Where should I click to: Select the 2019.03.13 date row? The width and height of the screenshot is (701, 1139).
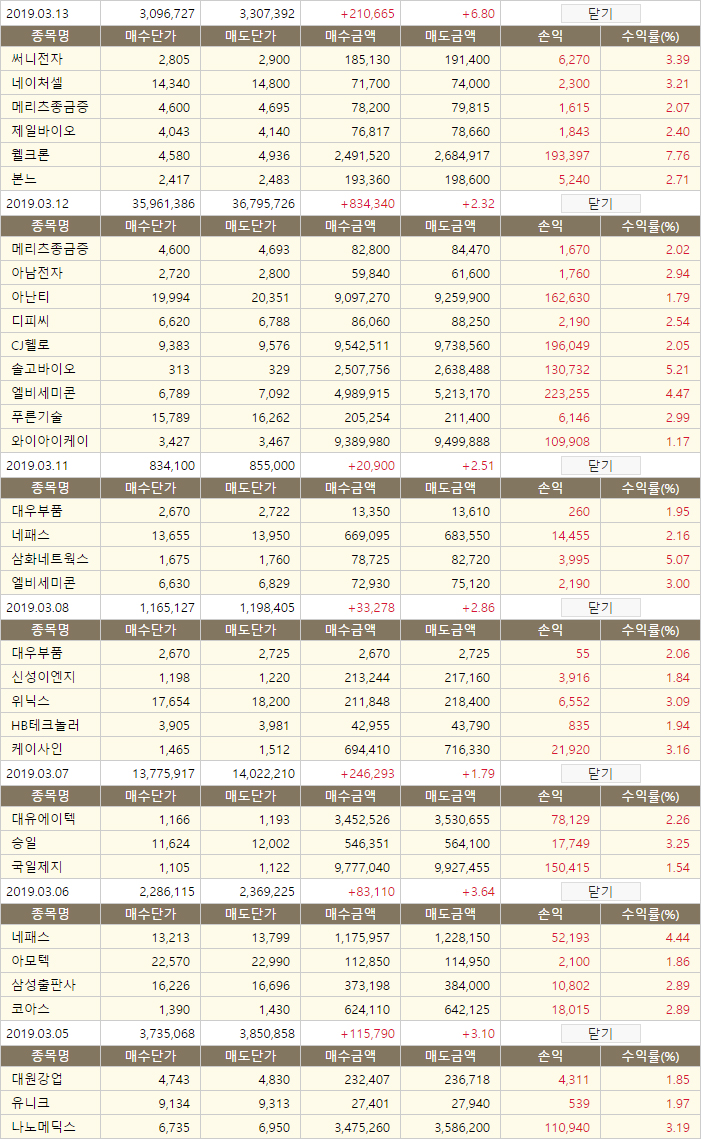click(x=350, y=14)
